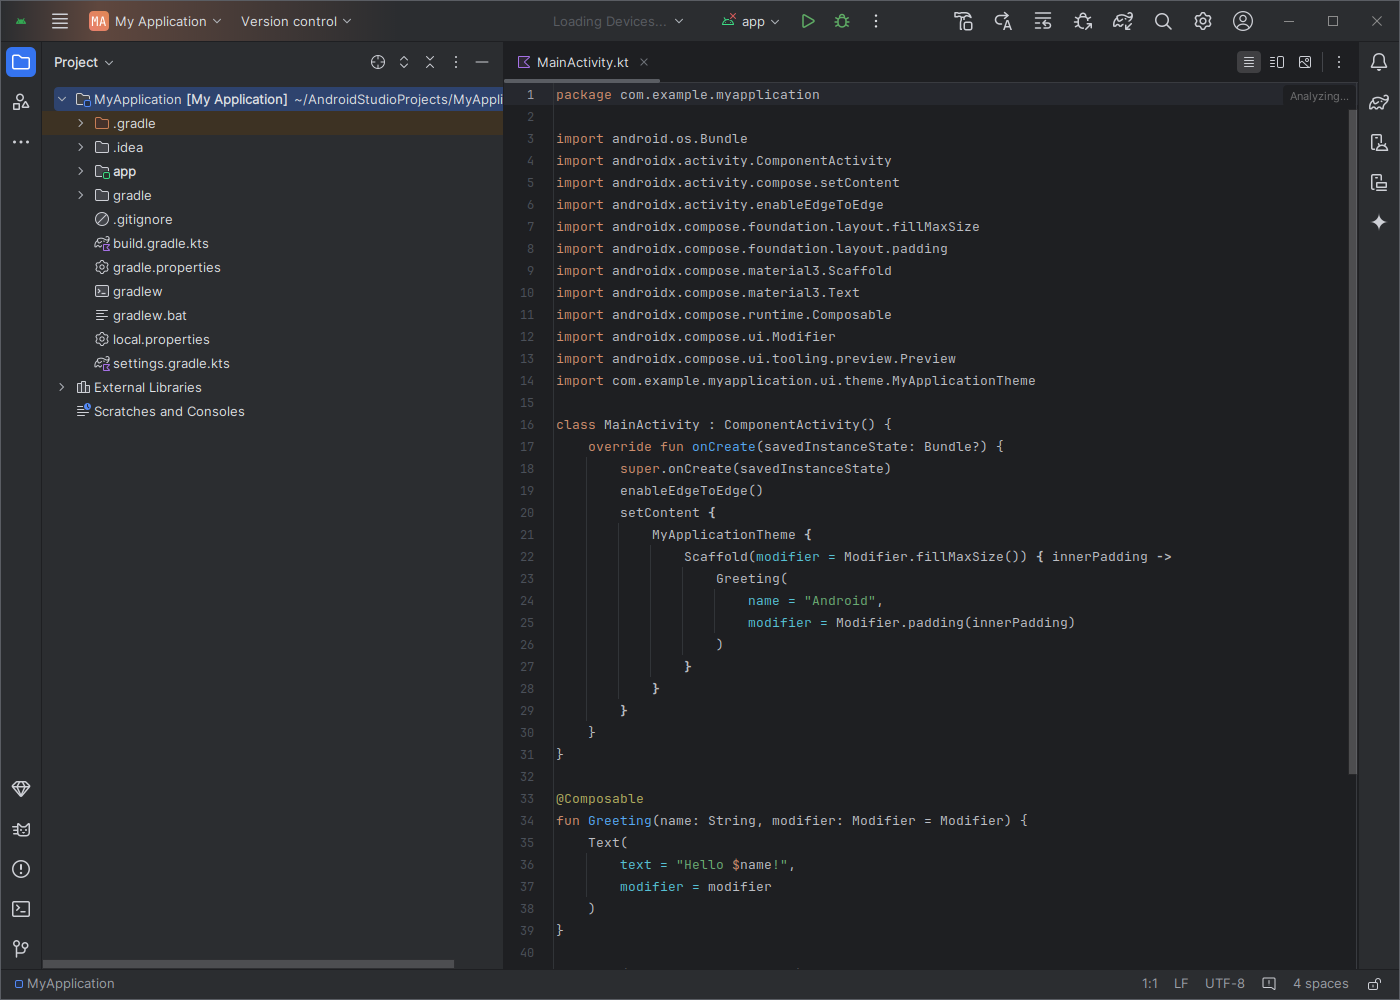Image resolution: width=1400 pixels, height=1000 pixels.
Task: Run the app with the green play icon
Action: point(808,21)
